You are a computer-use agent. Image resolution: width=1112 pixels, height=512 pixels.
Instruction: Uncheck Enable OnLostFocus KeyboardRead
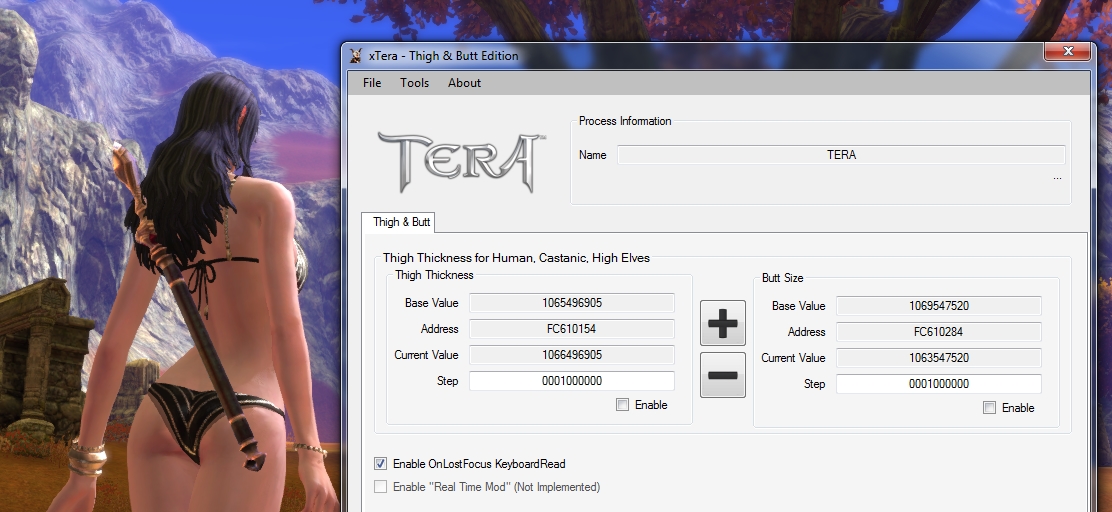380,464
